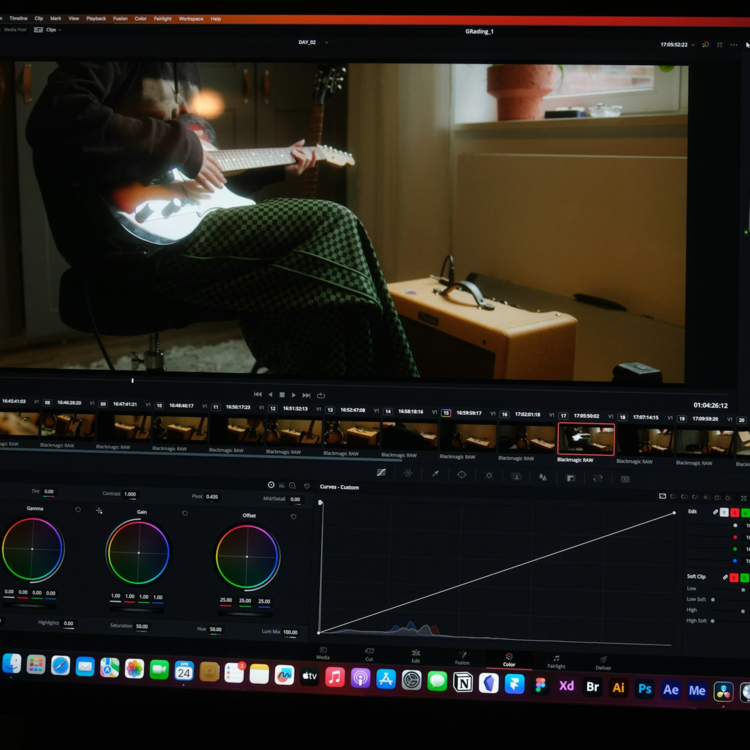This screenshot has height=750, width=750.
Task: Expand the DAY_02 timeline dropdown
Action: 325,42
